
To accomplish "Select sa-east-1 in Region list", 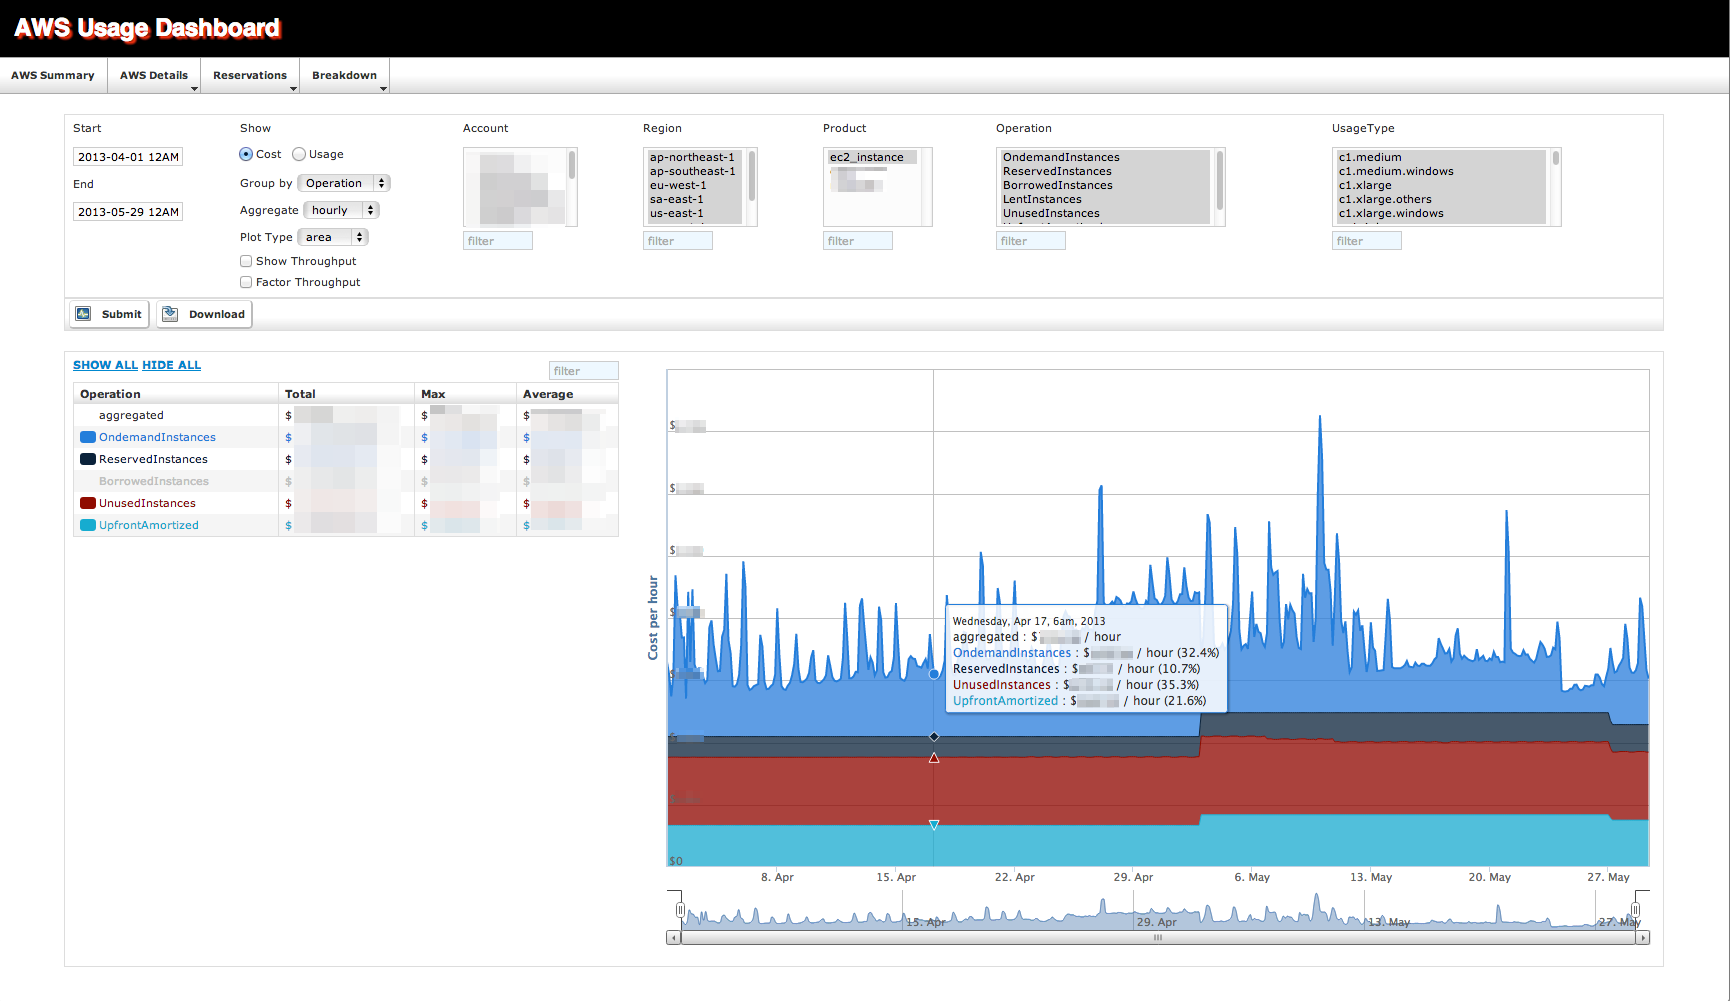I will point(695,199).
